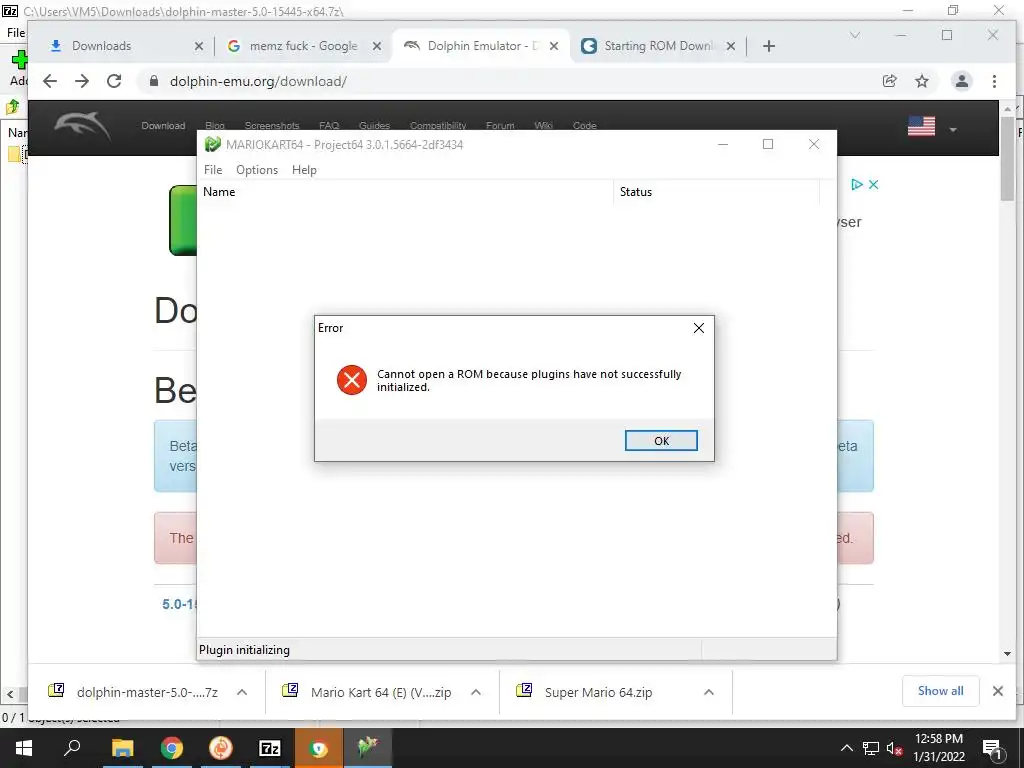Expand options for Mario Kart 64 zip
Image resolution: width=1024 pixels, height=768 pixels.
476,692
